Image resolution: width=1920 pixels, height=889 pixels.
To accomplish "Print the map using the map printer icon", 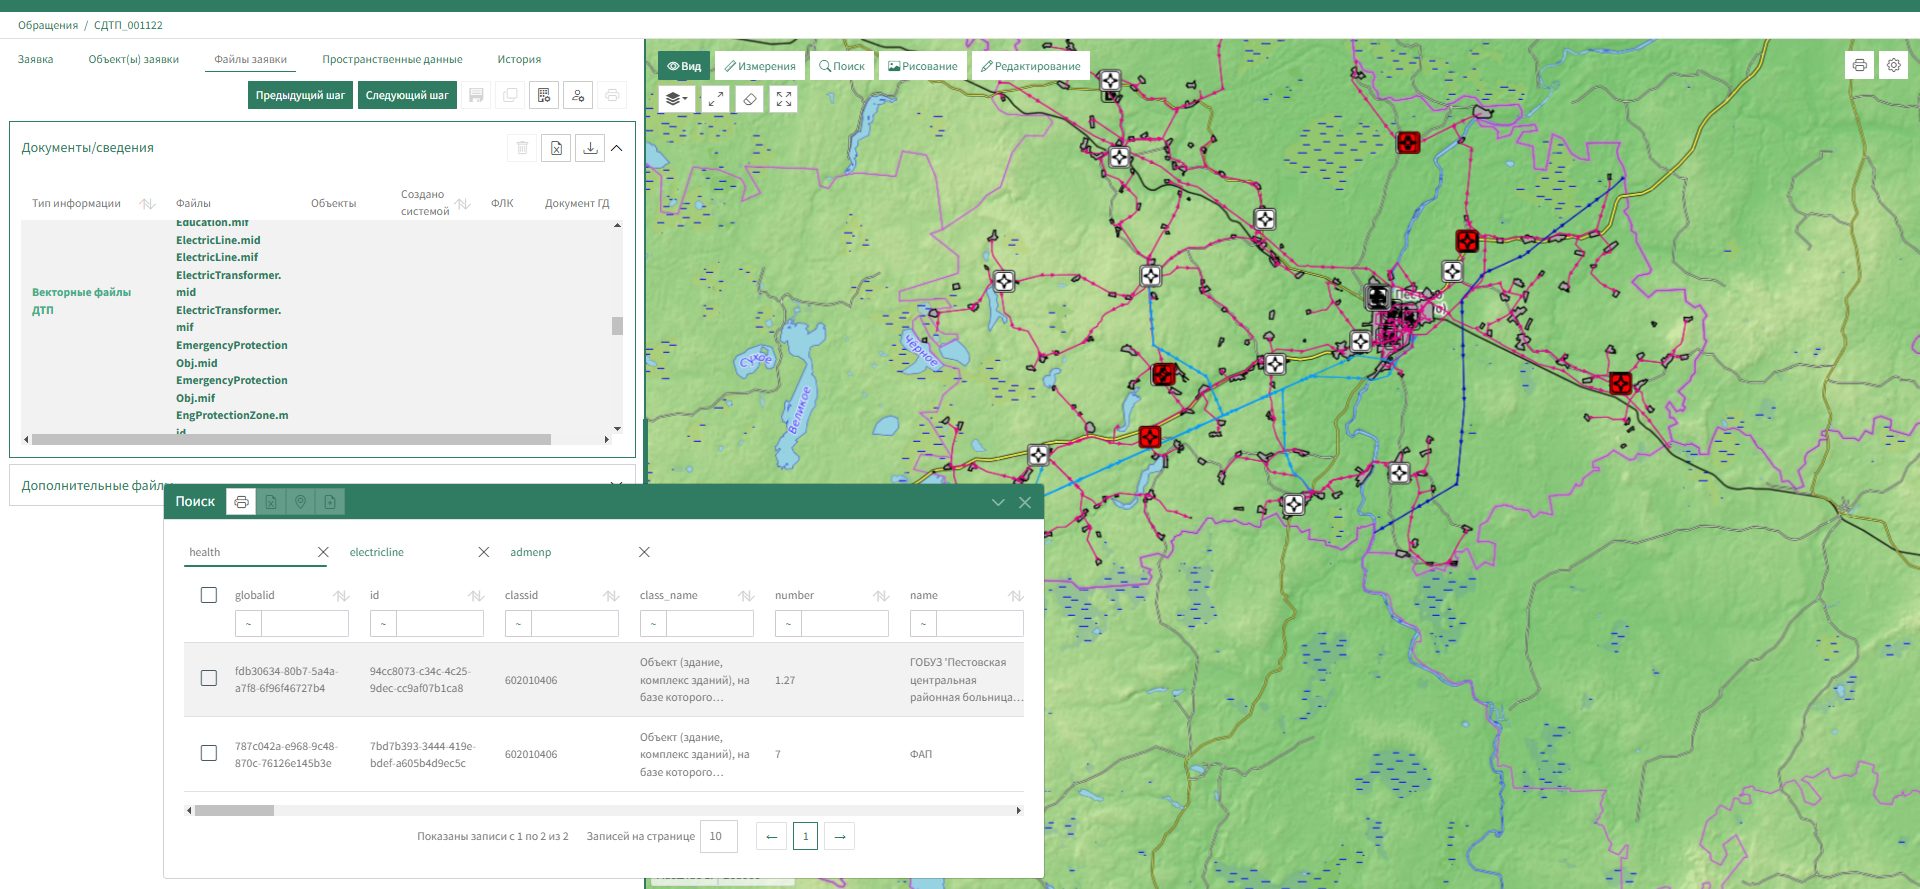I will [1859, 65].
